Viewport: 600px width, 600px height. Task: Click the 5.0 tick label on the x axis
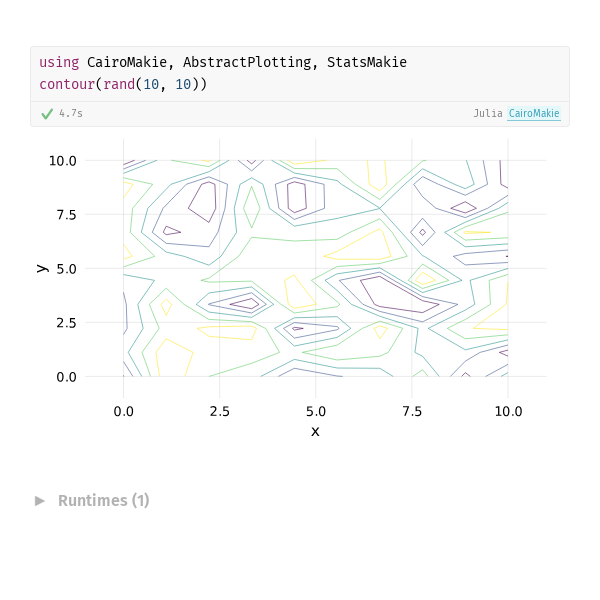pyautogui.click(x=316, y=411)
